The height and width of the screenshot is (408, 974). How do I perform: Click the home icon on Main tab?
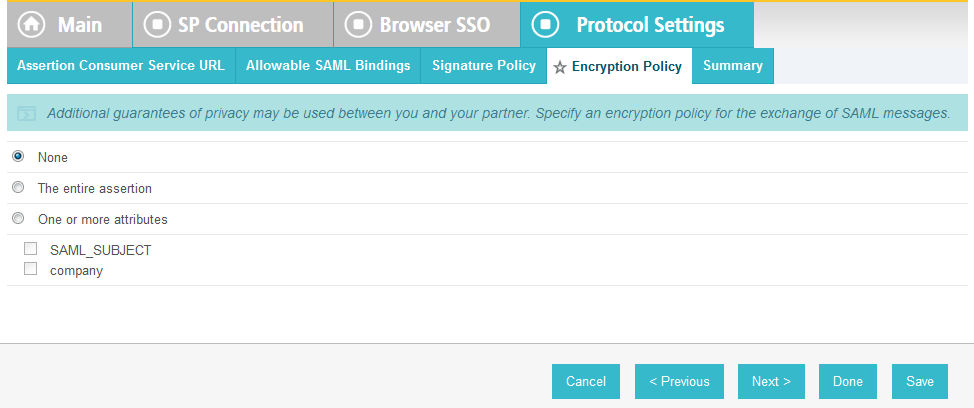coord(31,25)
